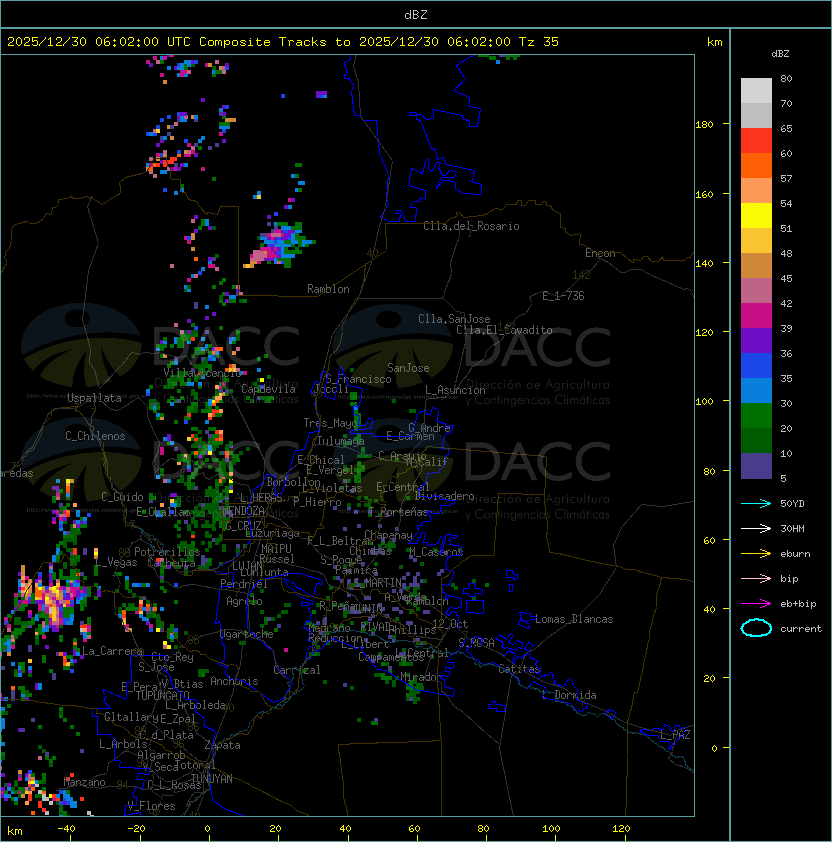
Task: Click the Divisadero place label
Action: pyautogui.click(x=445, y=496)
